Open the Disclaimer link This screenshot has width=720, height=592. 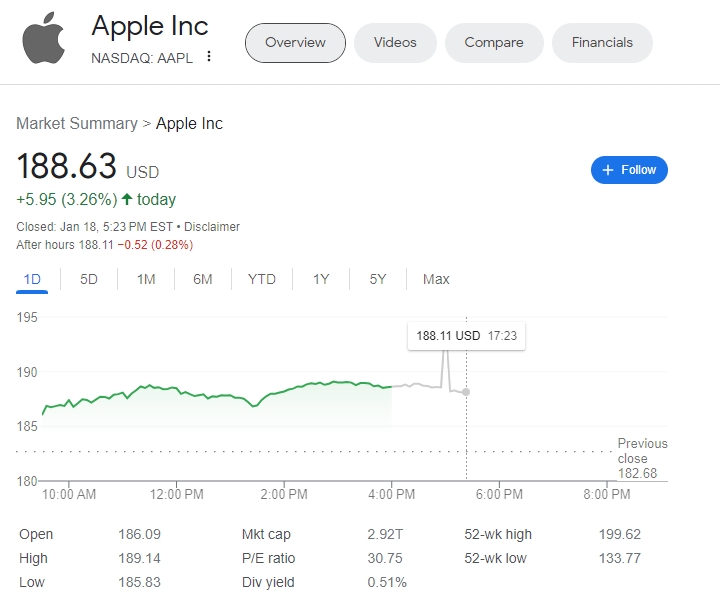point(212,227)
